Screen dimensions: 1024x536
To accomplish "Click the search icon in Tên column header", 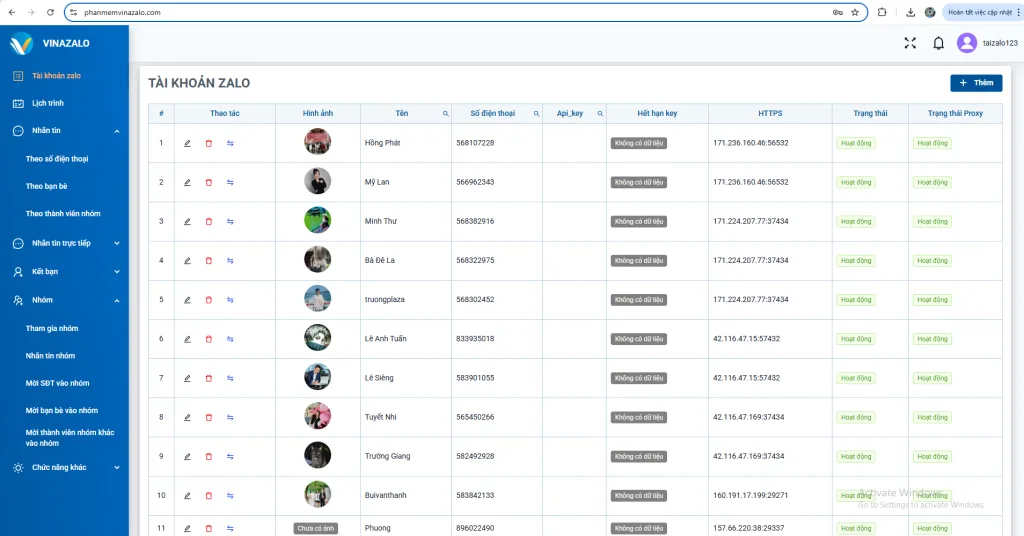I will click(x=446, y=114).
